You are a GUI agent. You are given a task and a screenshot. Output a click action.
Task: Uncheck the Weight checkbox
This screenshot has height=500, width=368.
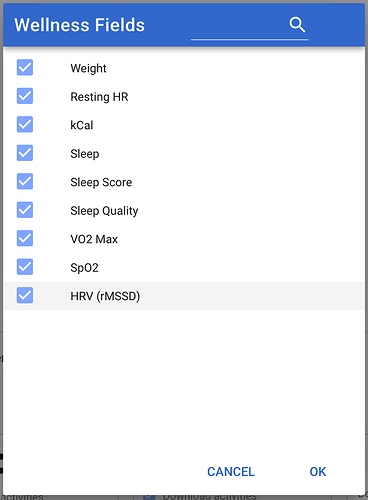(x=25, y=68)
